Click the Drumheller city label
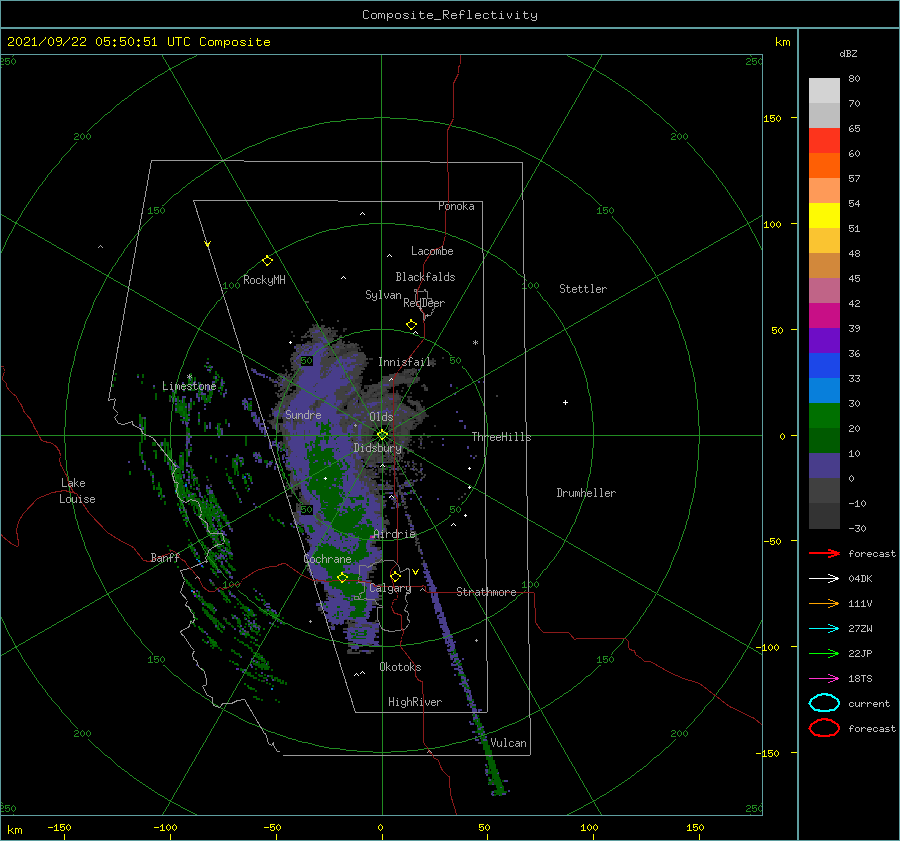 [586, 493]
